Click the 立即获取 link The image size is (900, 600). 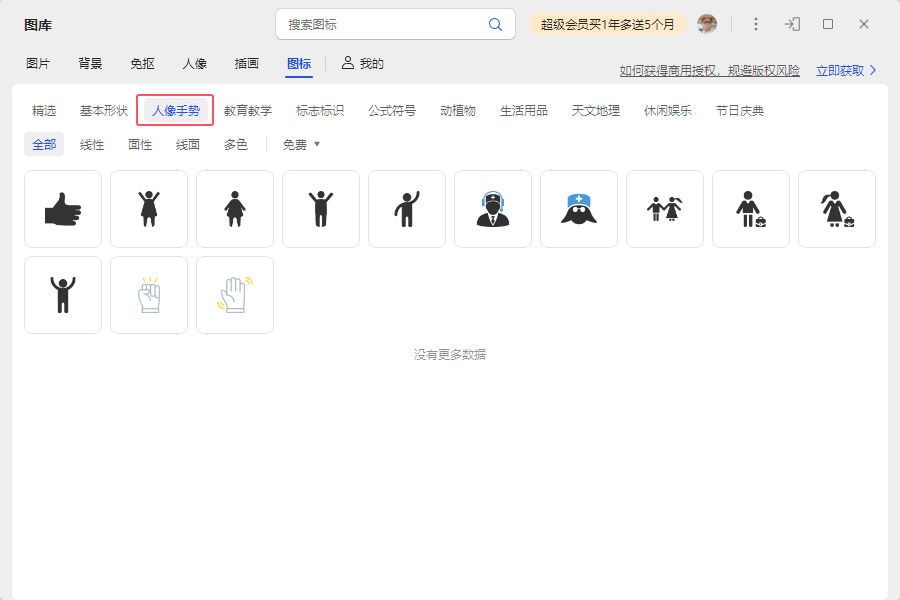pyautogui.click(x=846, y=71)
